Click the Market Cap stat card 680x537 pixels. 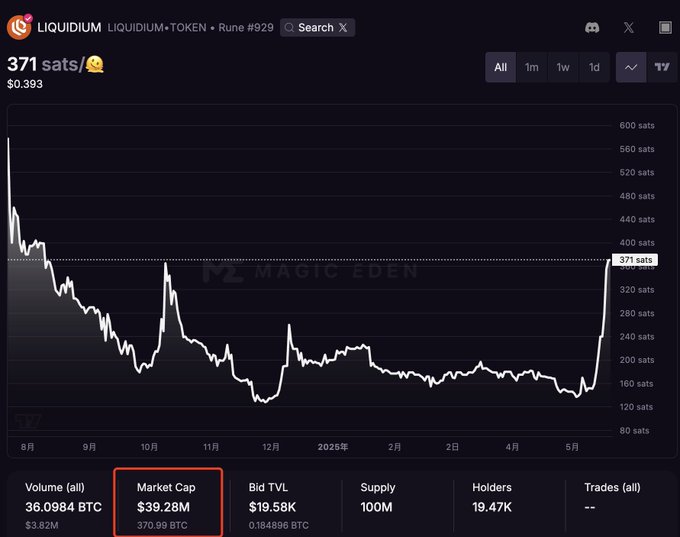click(x=168, y=504)
